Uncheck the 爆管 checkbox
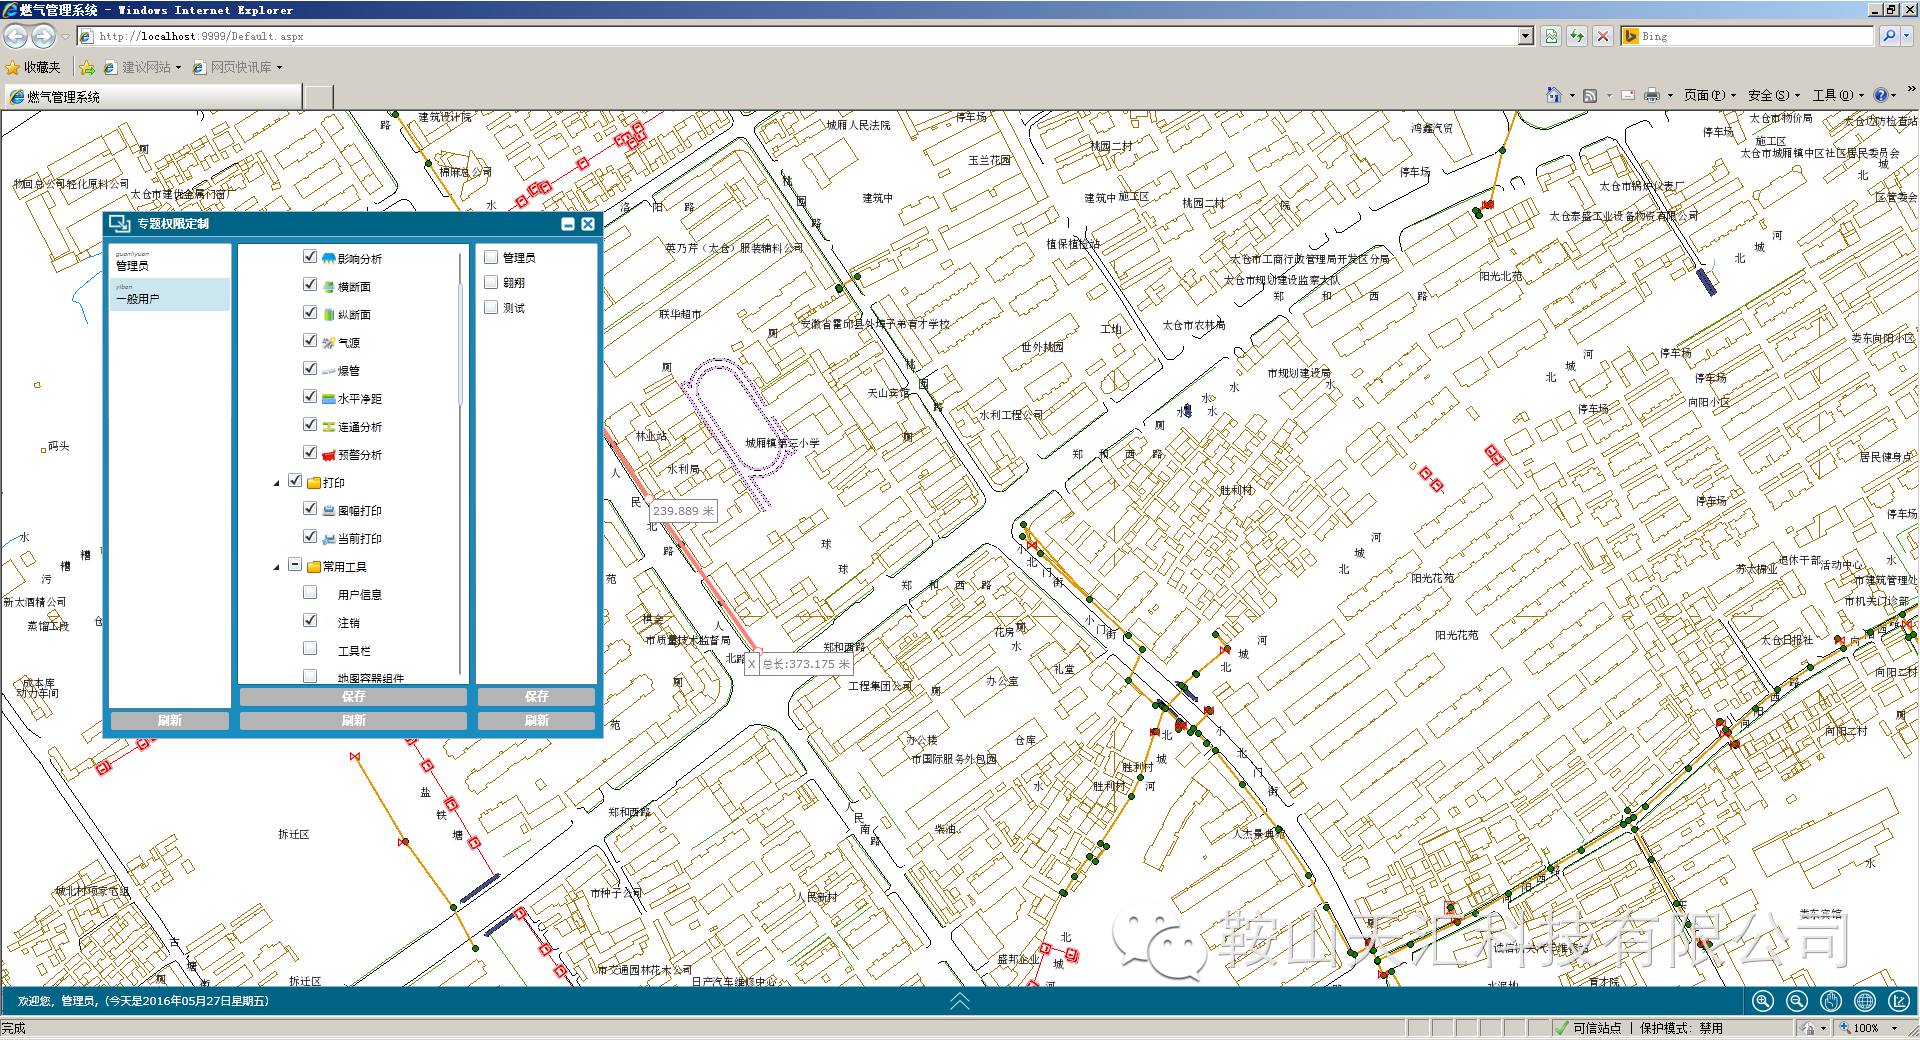1920x1040 pixels. point(310,369)
